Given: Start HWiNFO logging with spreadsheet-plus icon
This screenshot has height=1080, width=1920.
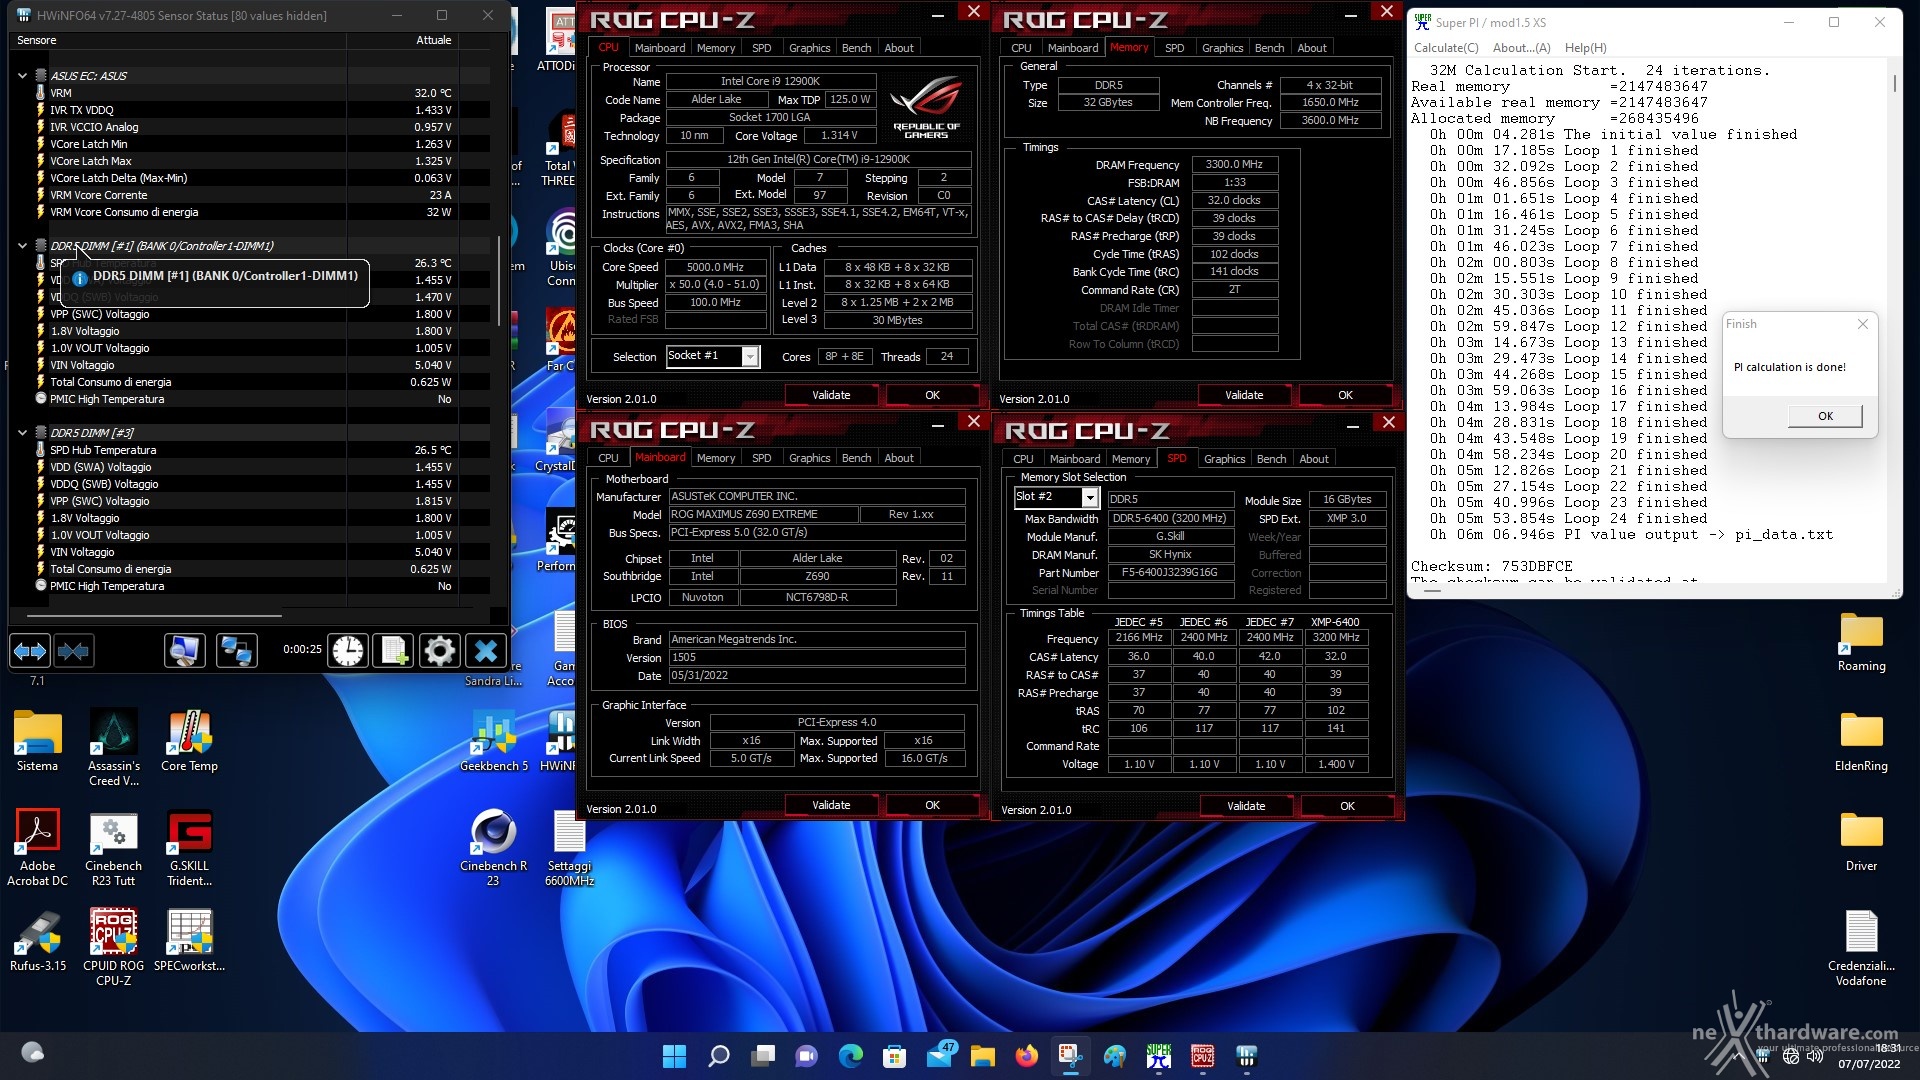Looking at the screenshot, I should click(394, 651).
